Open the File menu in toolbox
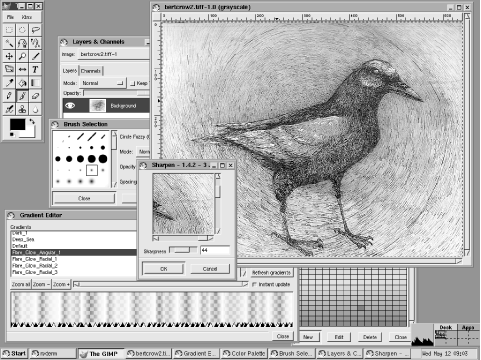 [11, 17]
